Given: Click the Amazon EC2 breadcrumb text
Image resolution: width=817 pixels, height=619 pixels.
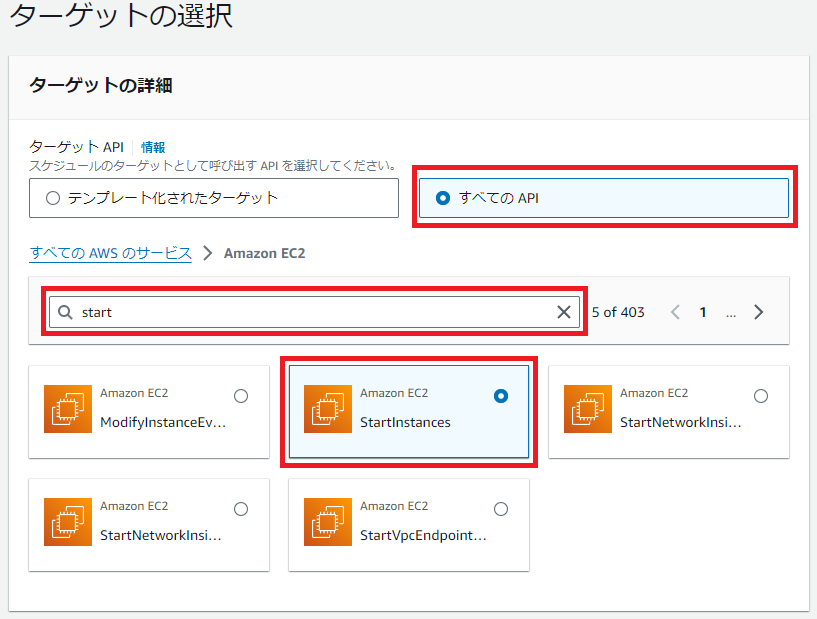Looking at the screenshot, I should pyautogui.click(x=265, y=253).
